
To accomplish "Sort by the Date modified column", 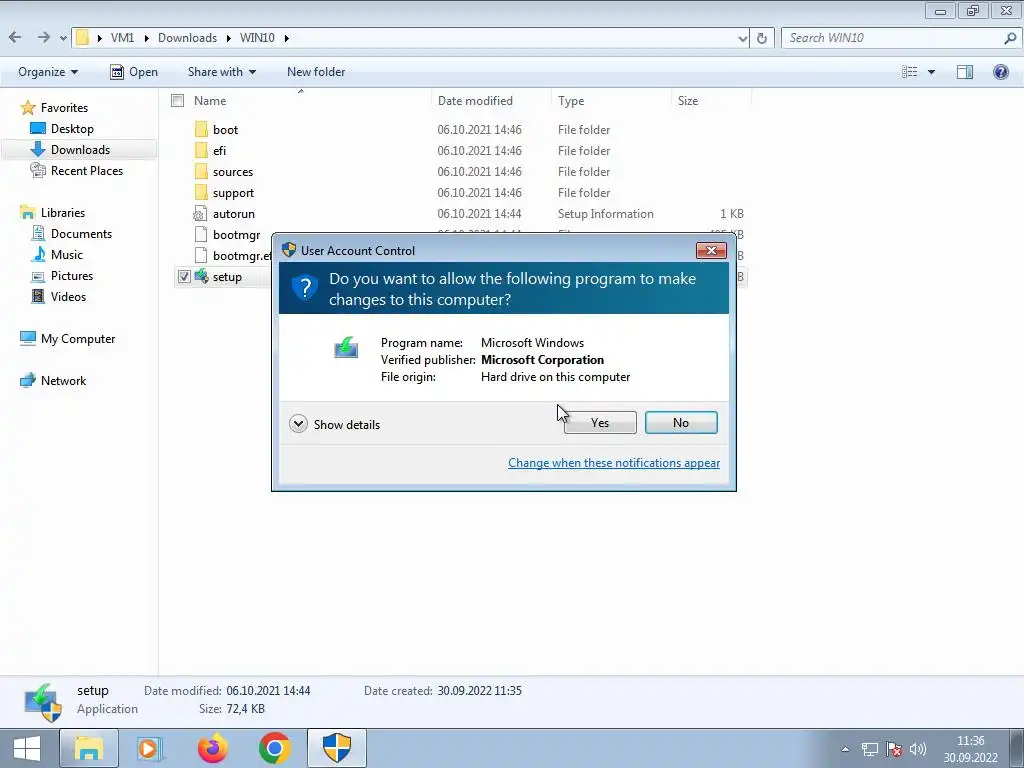I will coord(475,101).
